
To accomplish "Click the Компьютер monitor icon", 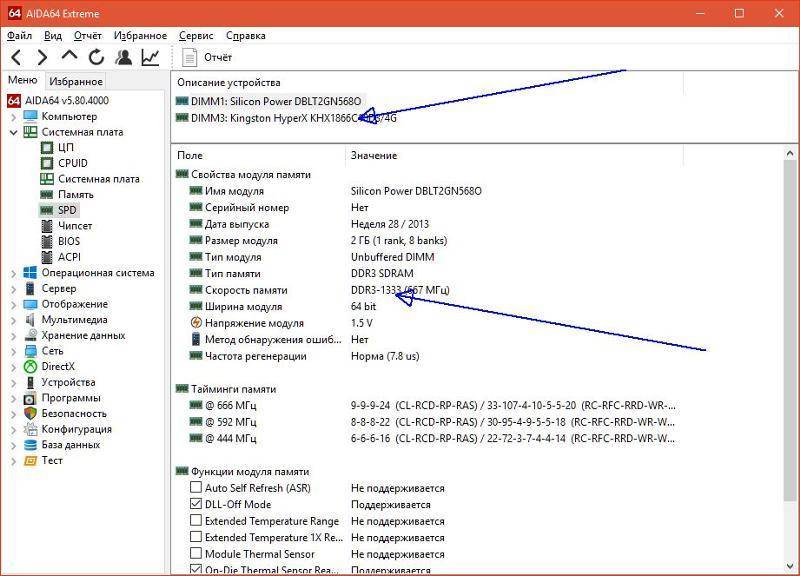I will [31, 116].
